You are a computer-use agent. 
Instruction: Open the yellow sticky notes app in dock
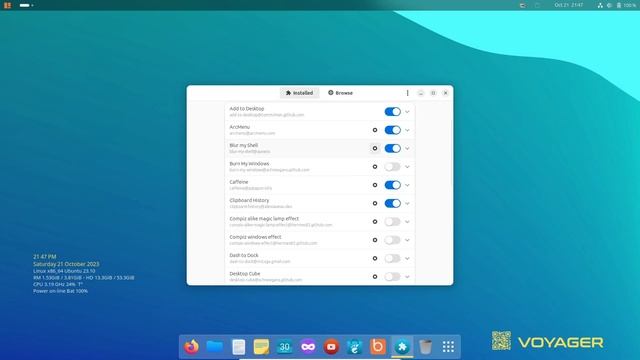tap(261, 347)
